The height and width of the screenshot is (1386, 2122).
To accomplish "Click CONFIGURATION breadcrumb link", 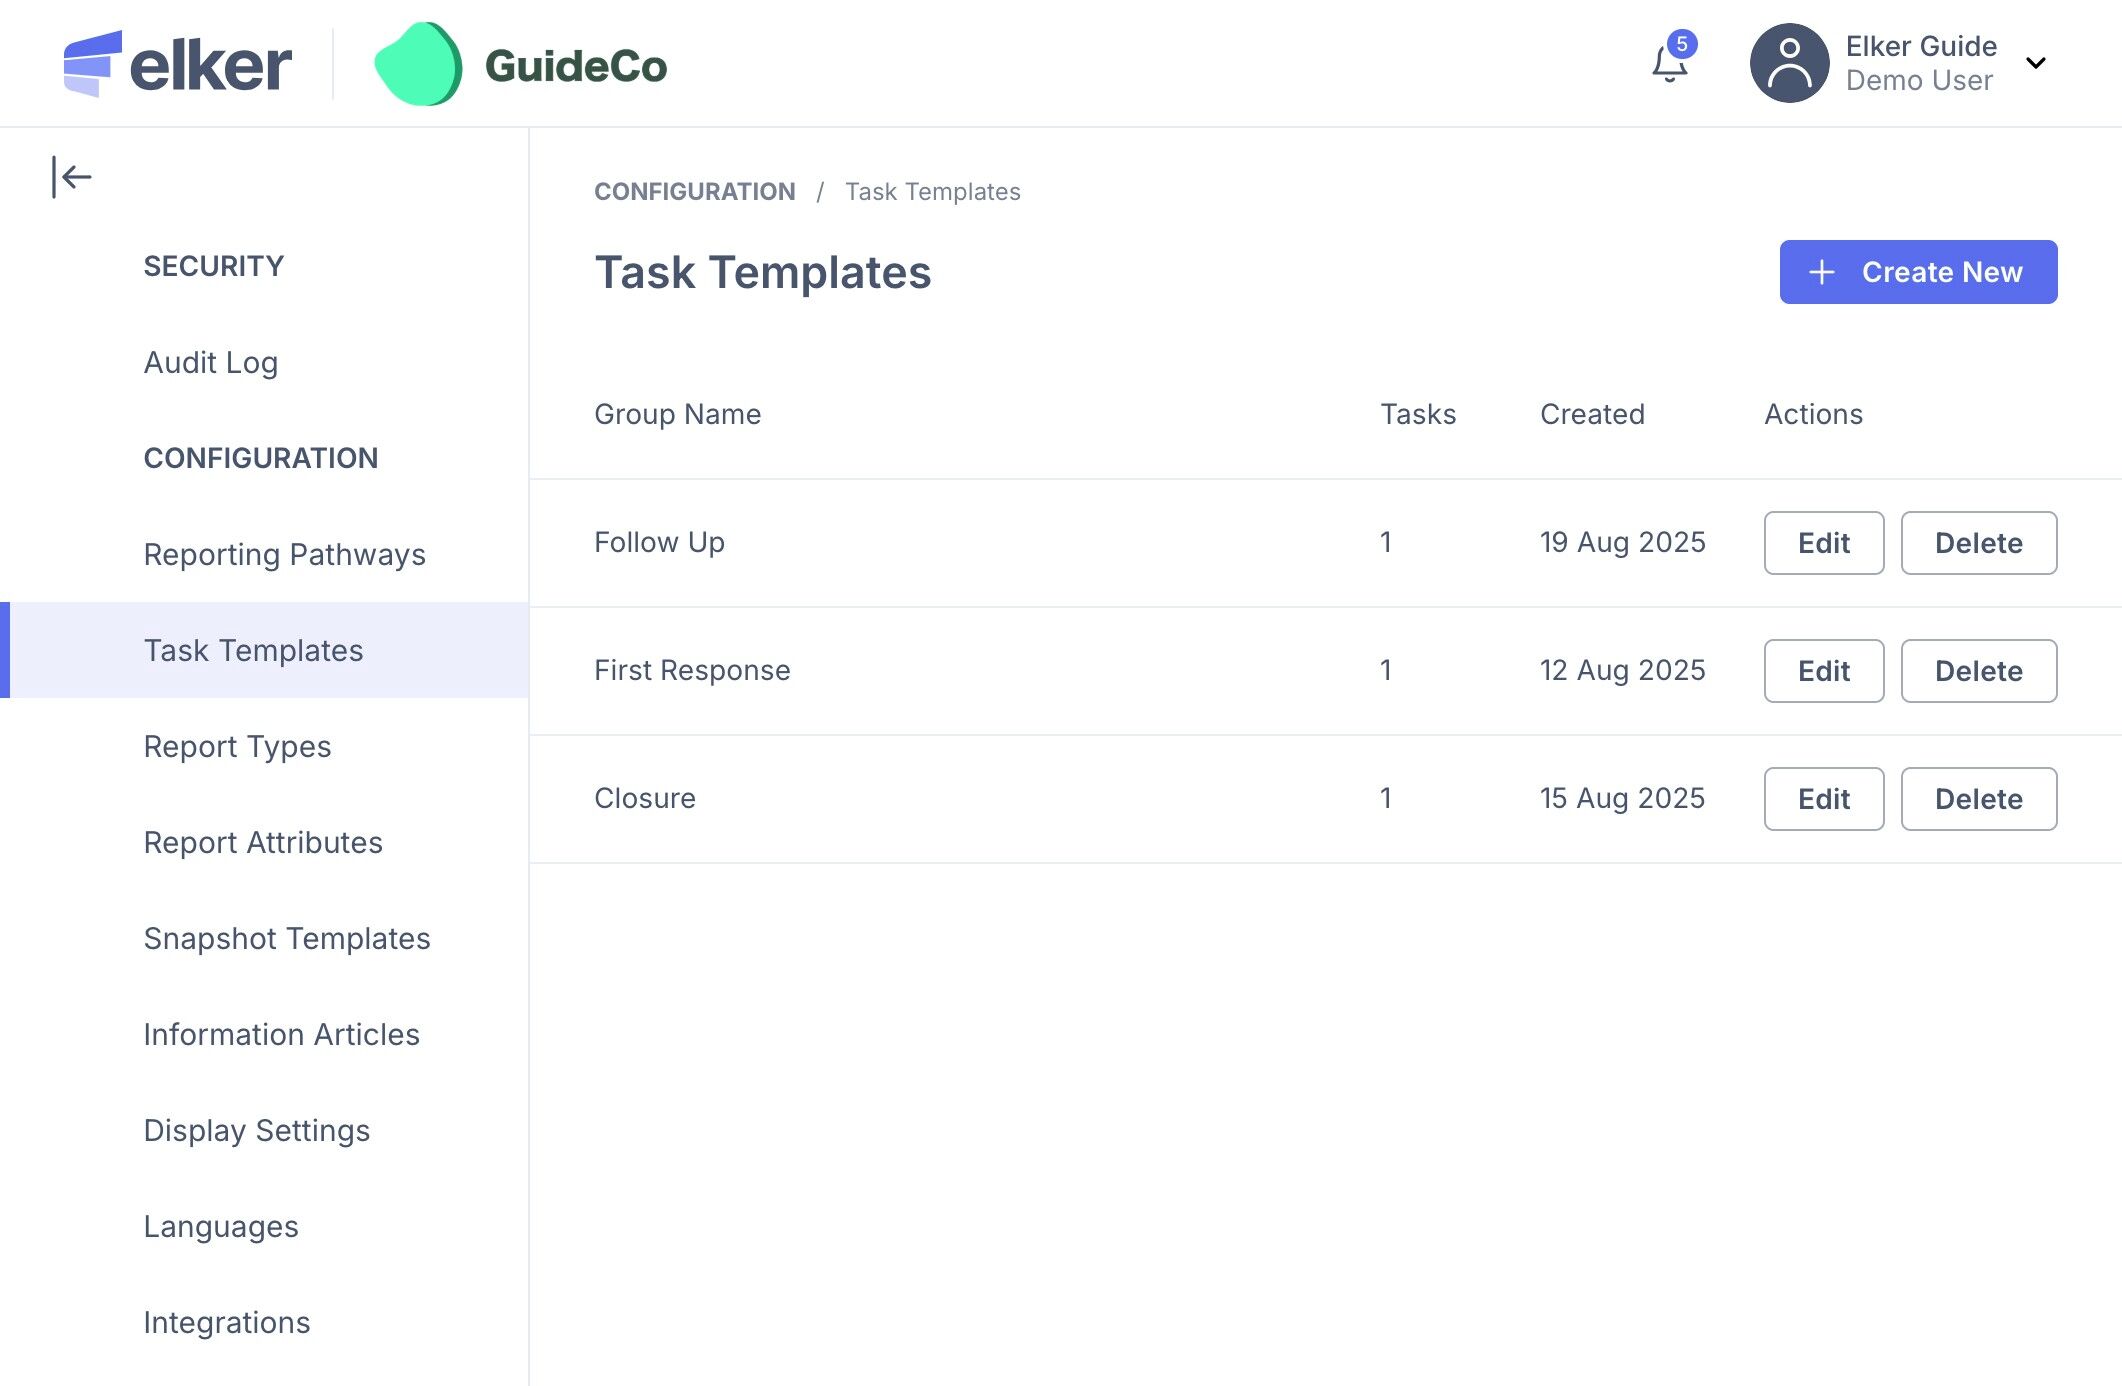I will point(694,191).
